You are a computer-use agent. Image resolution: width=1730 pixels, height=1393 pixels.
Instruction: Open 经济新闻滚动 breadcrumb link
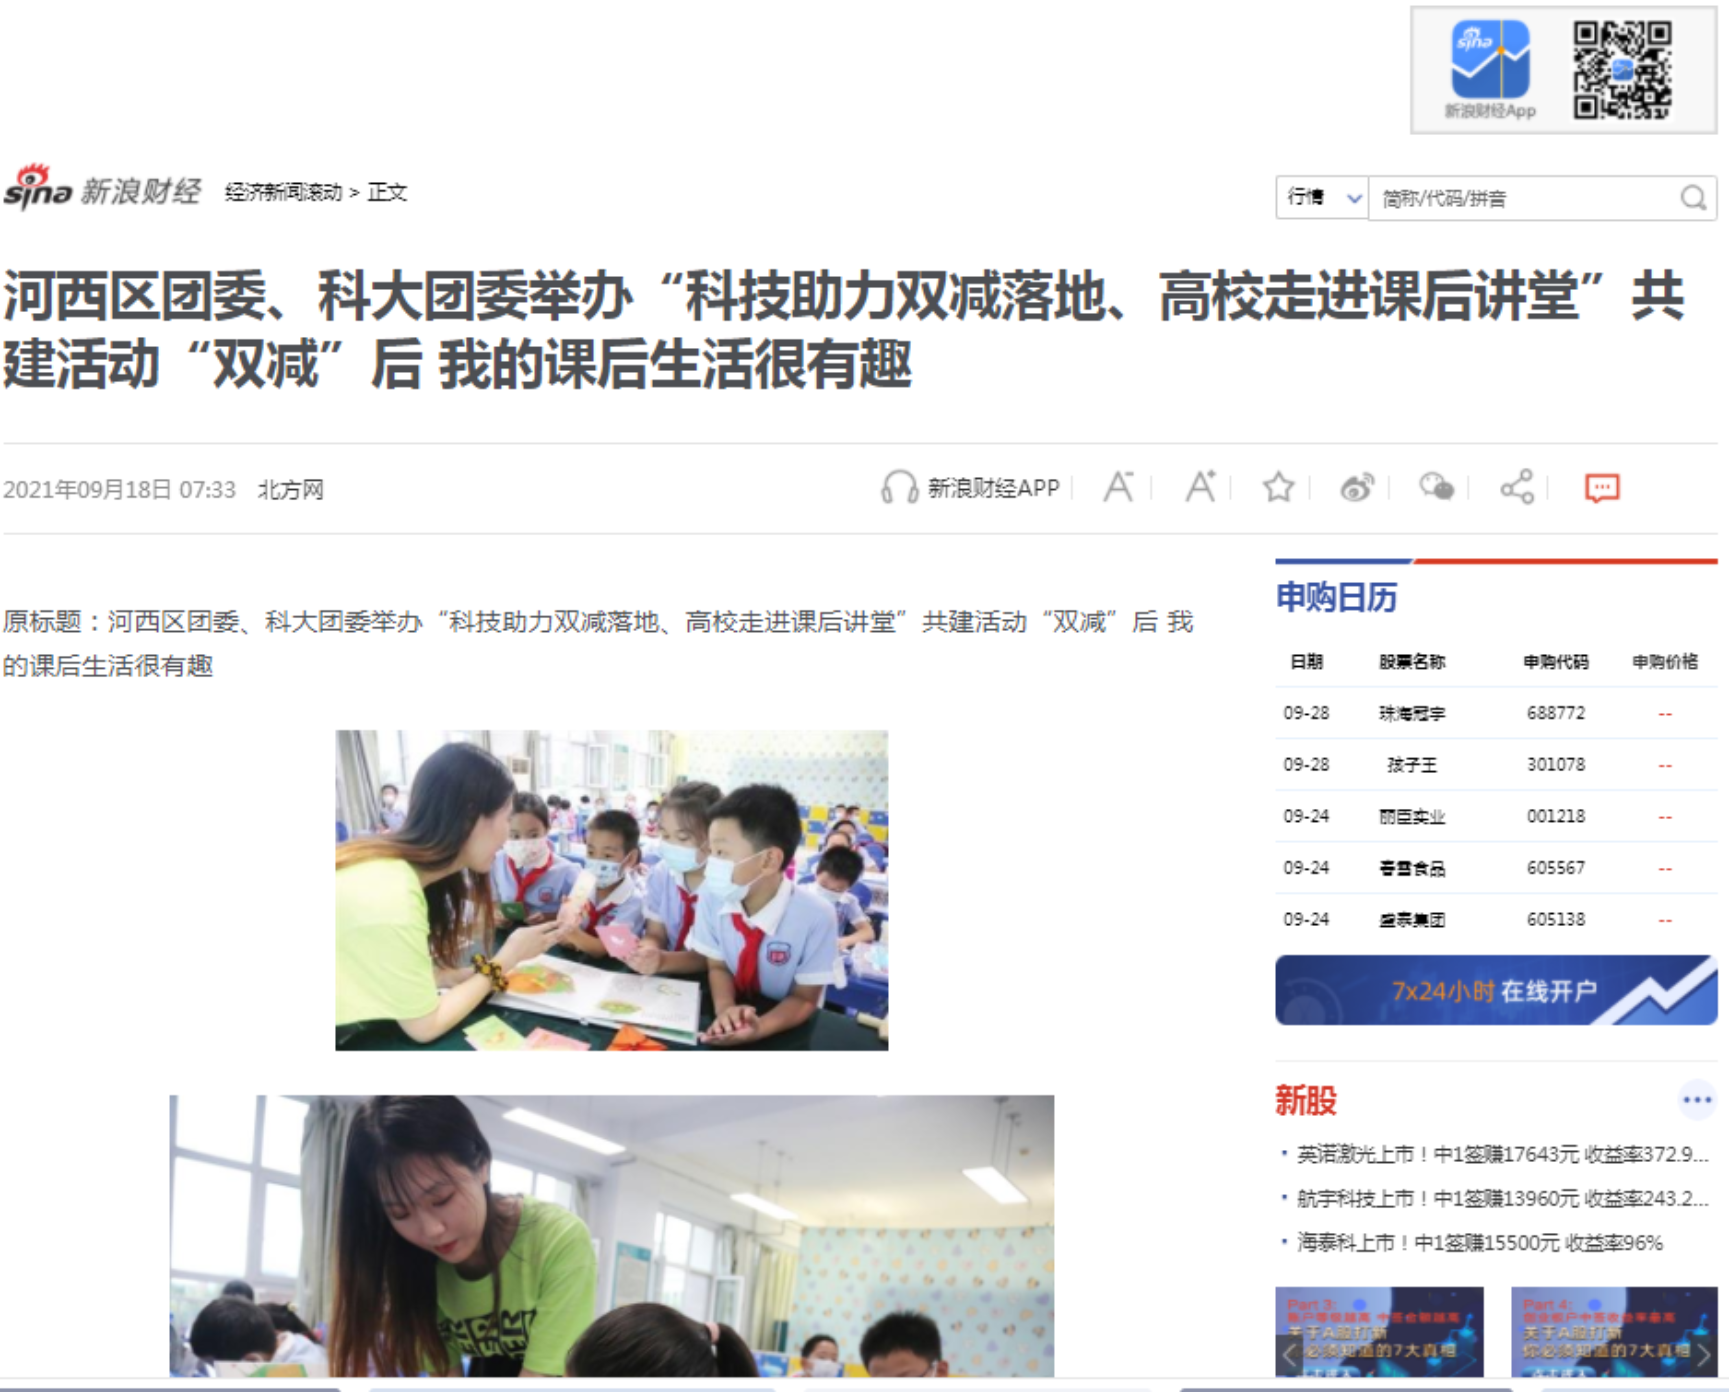pyautogui.click(x=284, y=192)
